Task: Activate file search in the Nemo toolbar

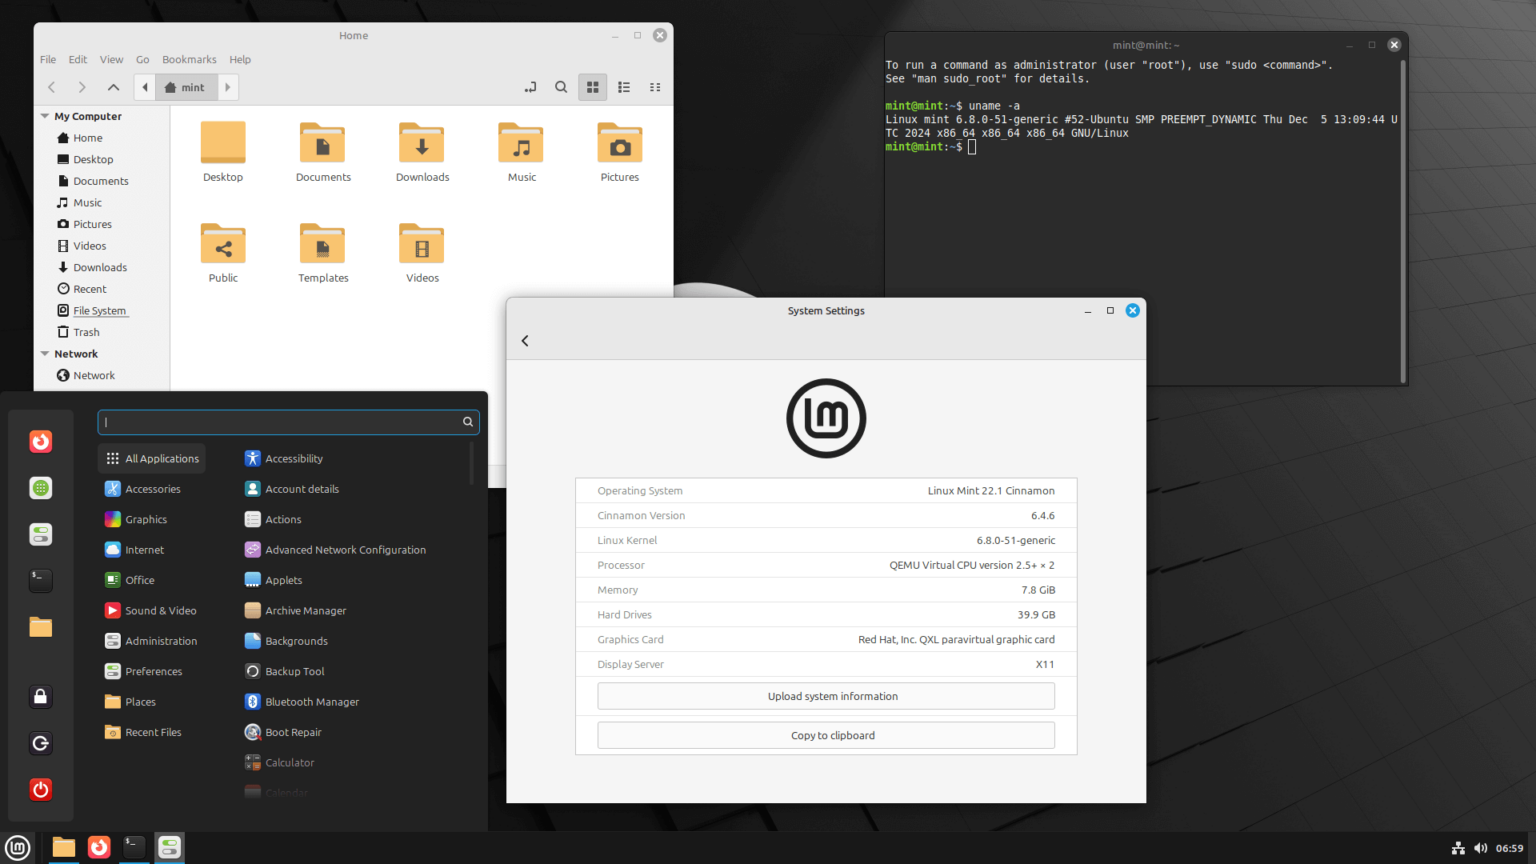Action: click(x=561, y=87)
